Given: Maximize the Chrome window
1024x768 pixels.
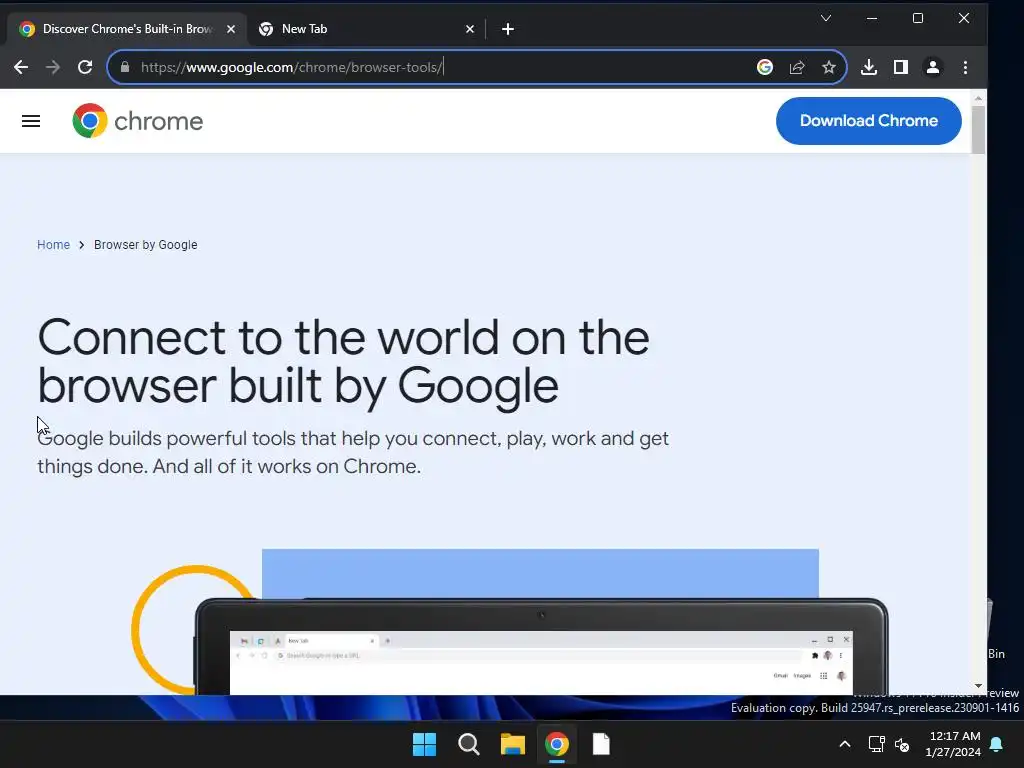Looking at the screenshot, I should tap(918, 18).
